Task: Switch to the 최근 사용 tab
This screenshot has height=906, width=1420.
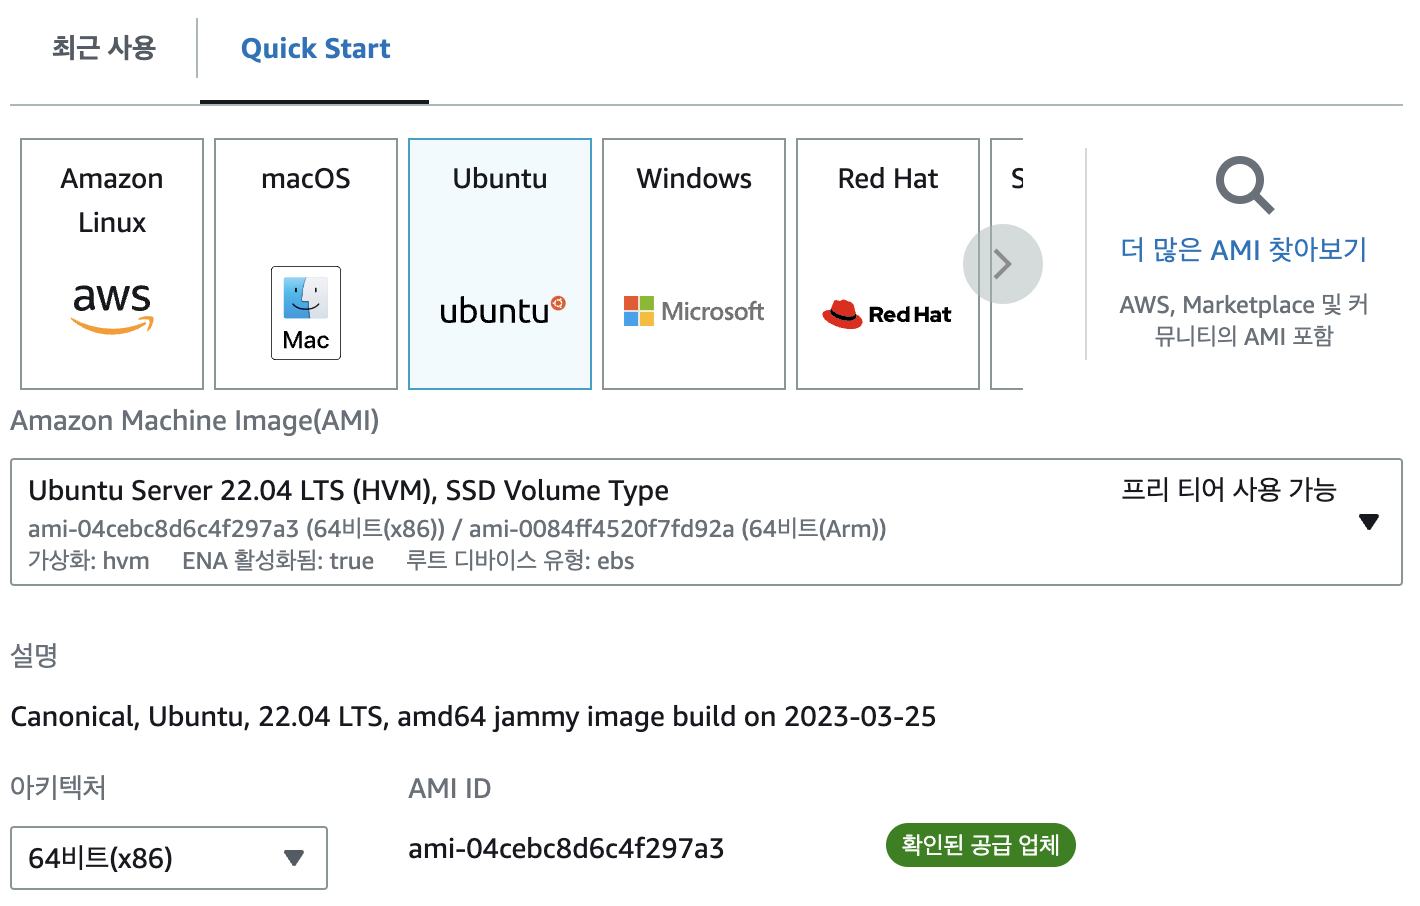Action: pyautogui.click(x=104, y=48)
